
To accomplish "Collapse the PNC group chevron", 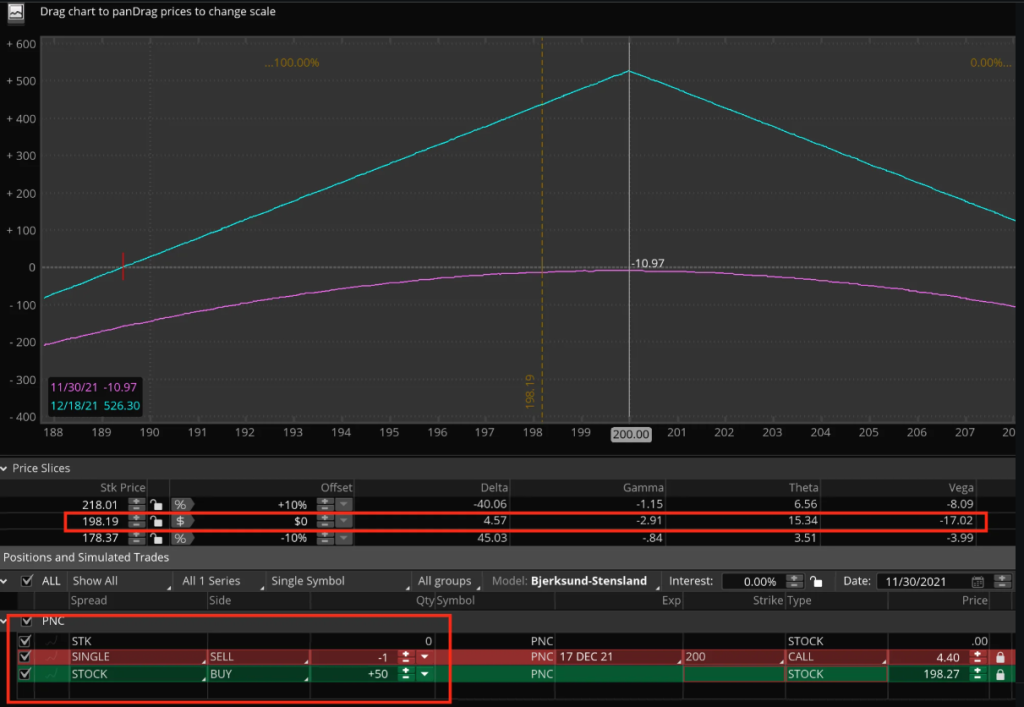I will [4, 621].
